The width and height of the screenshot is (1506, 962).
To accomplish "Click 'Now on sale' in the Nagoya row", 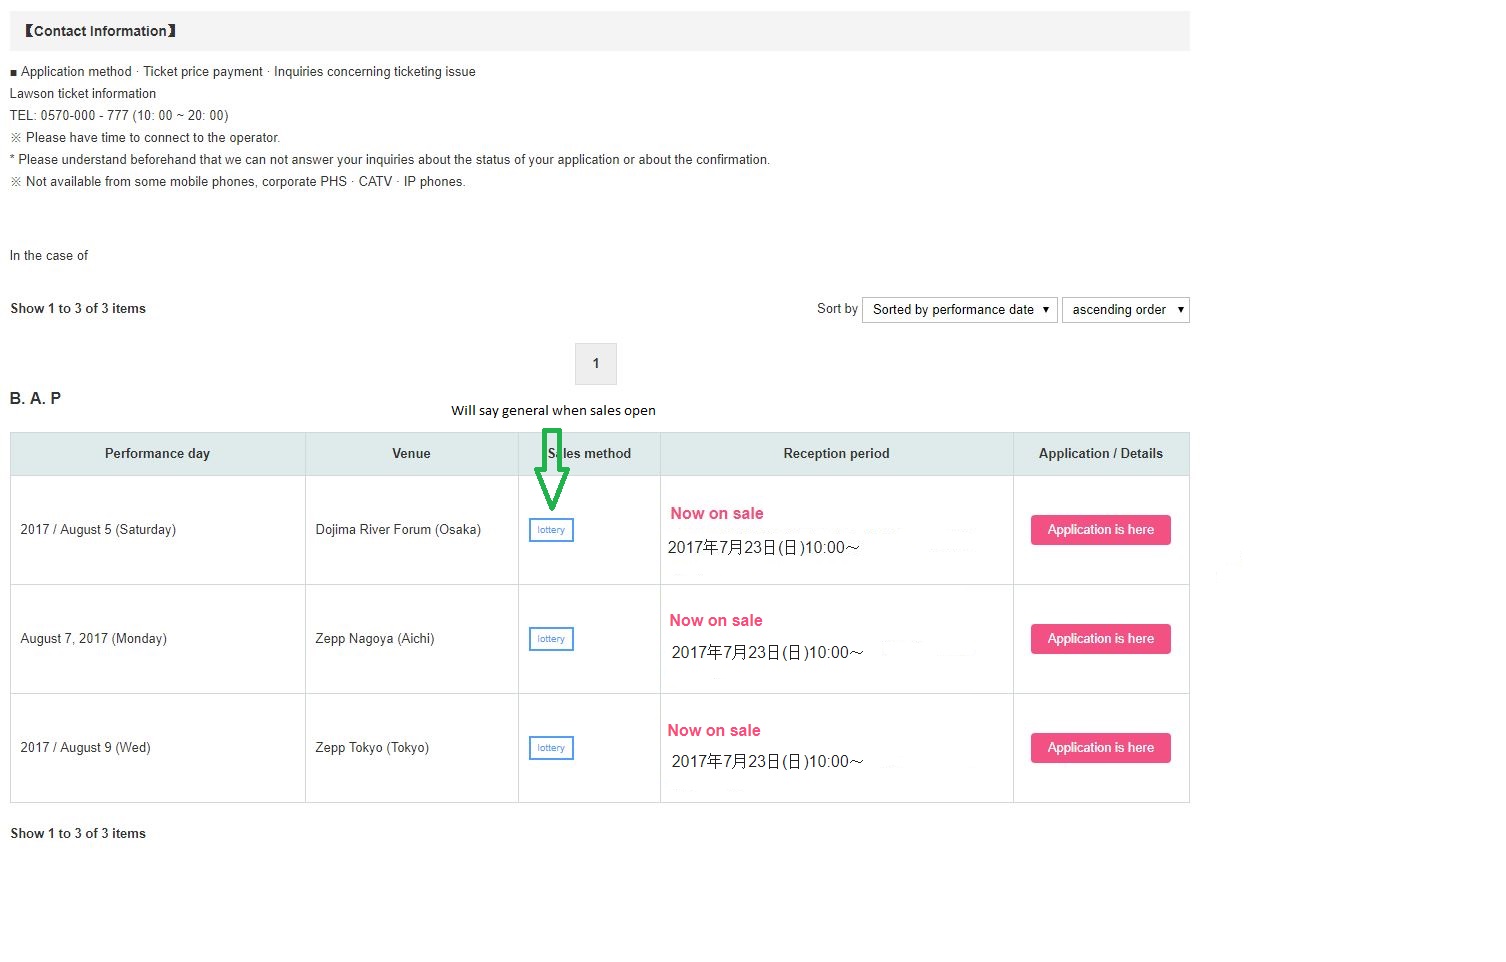I will pyautogui.click(x=716, y=621).
